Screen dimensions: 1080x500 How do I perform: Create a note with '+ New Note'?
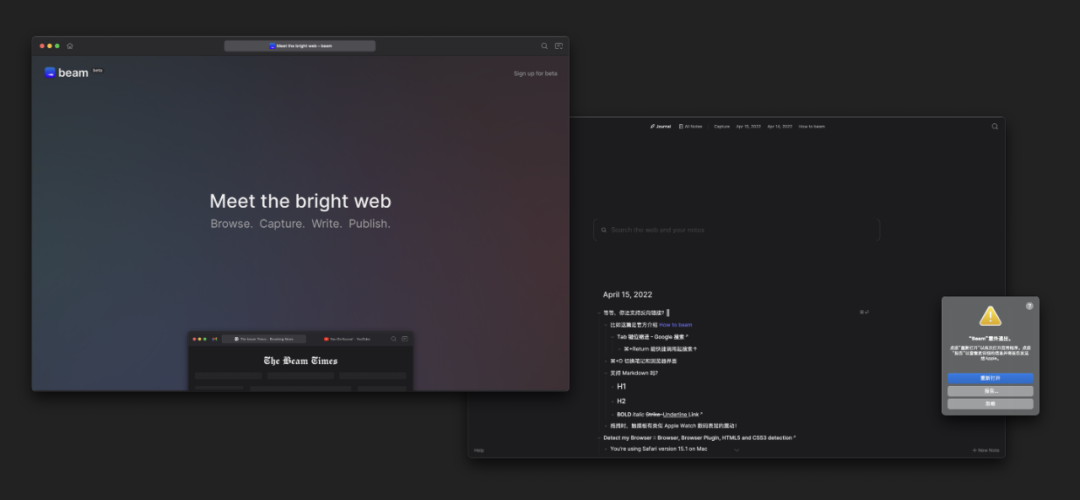click(x=986, y=450)
